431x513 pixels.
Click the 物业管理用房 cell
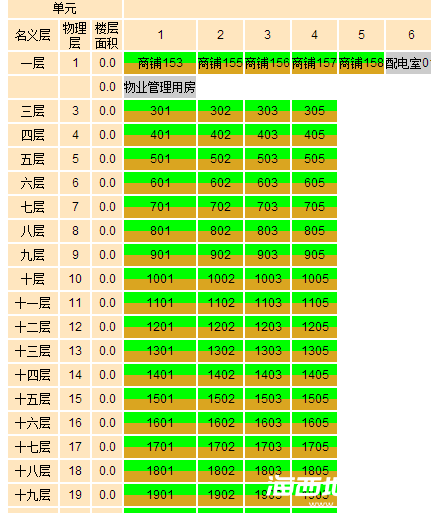pyautogui.click(x=160, y=87)
